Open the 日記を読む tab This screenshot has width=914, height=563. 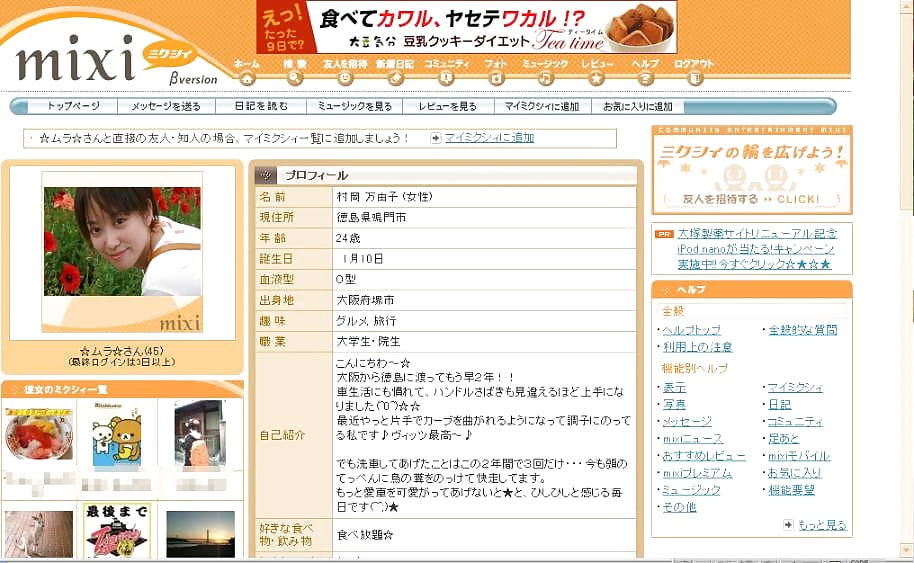[261, 106]
